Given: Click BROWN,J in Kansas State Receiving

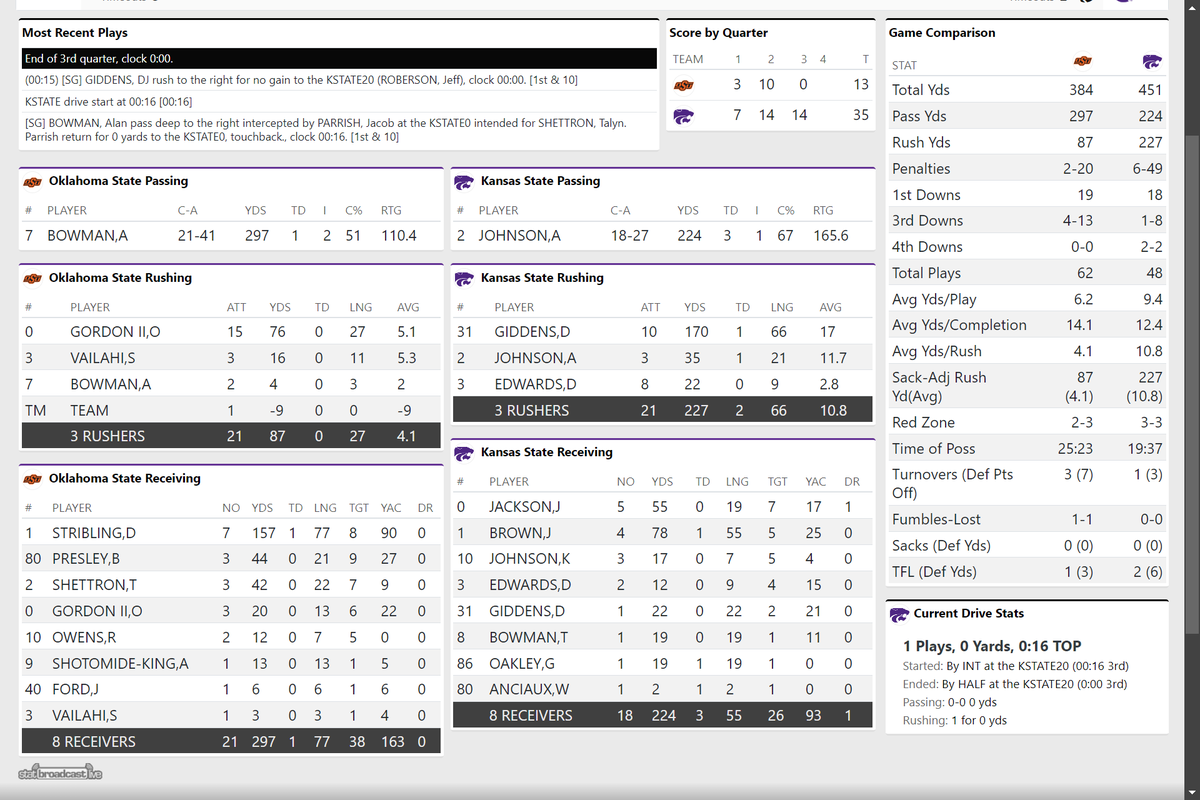Looking at the screenshot, I should [x=520, y=533].
